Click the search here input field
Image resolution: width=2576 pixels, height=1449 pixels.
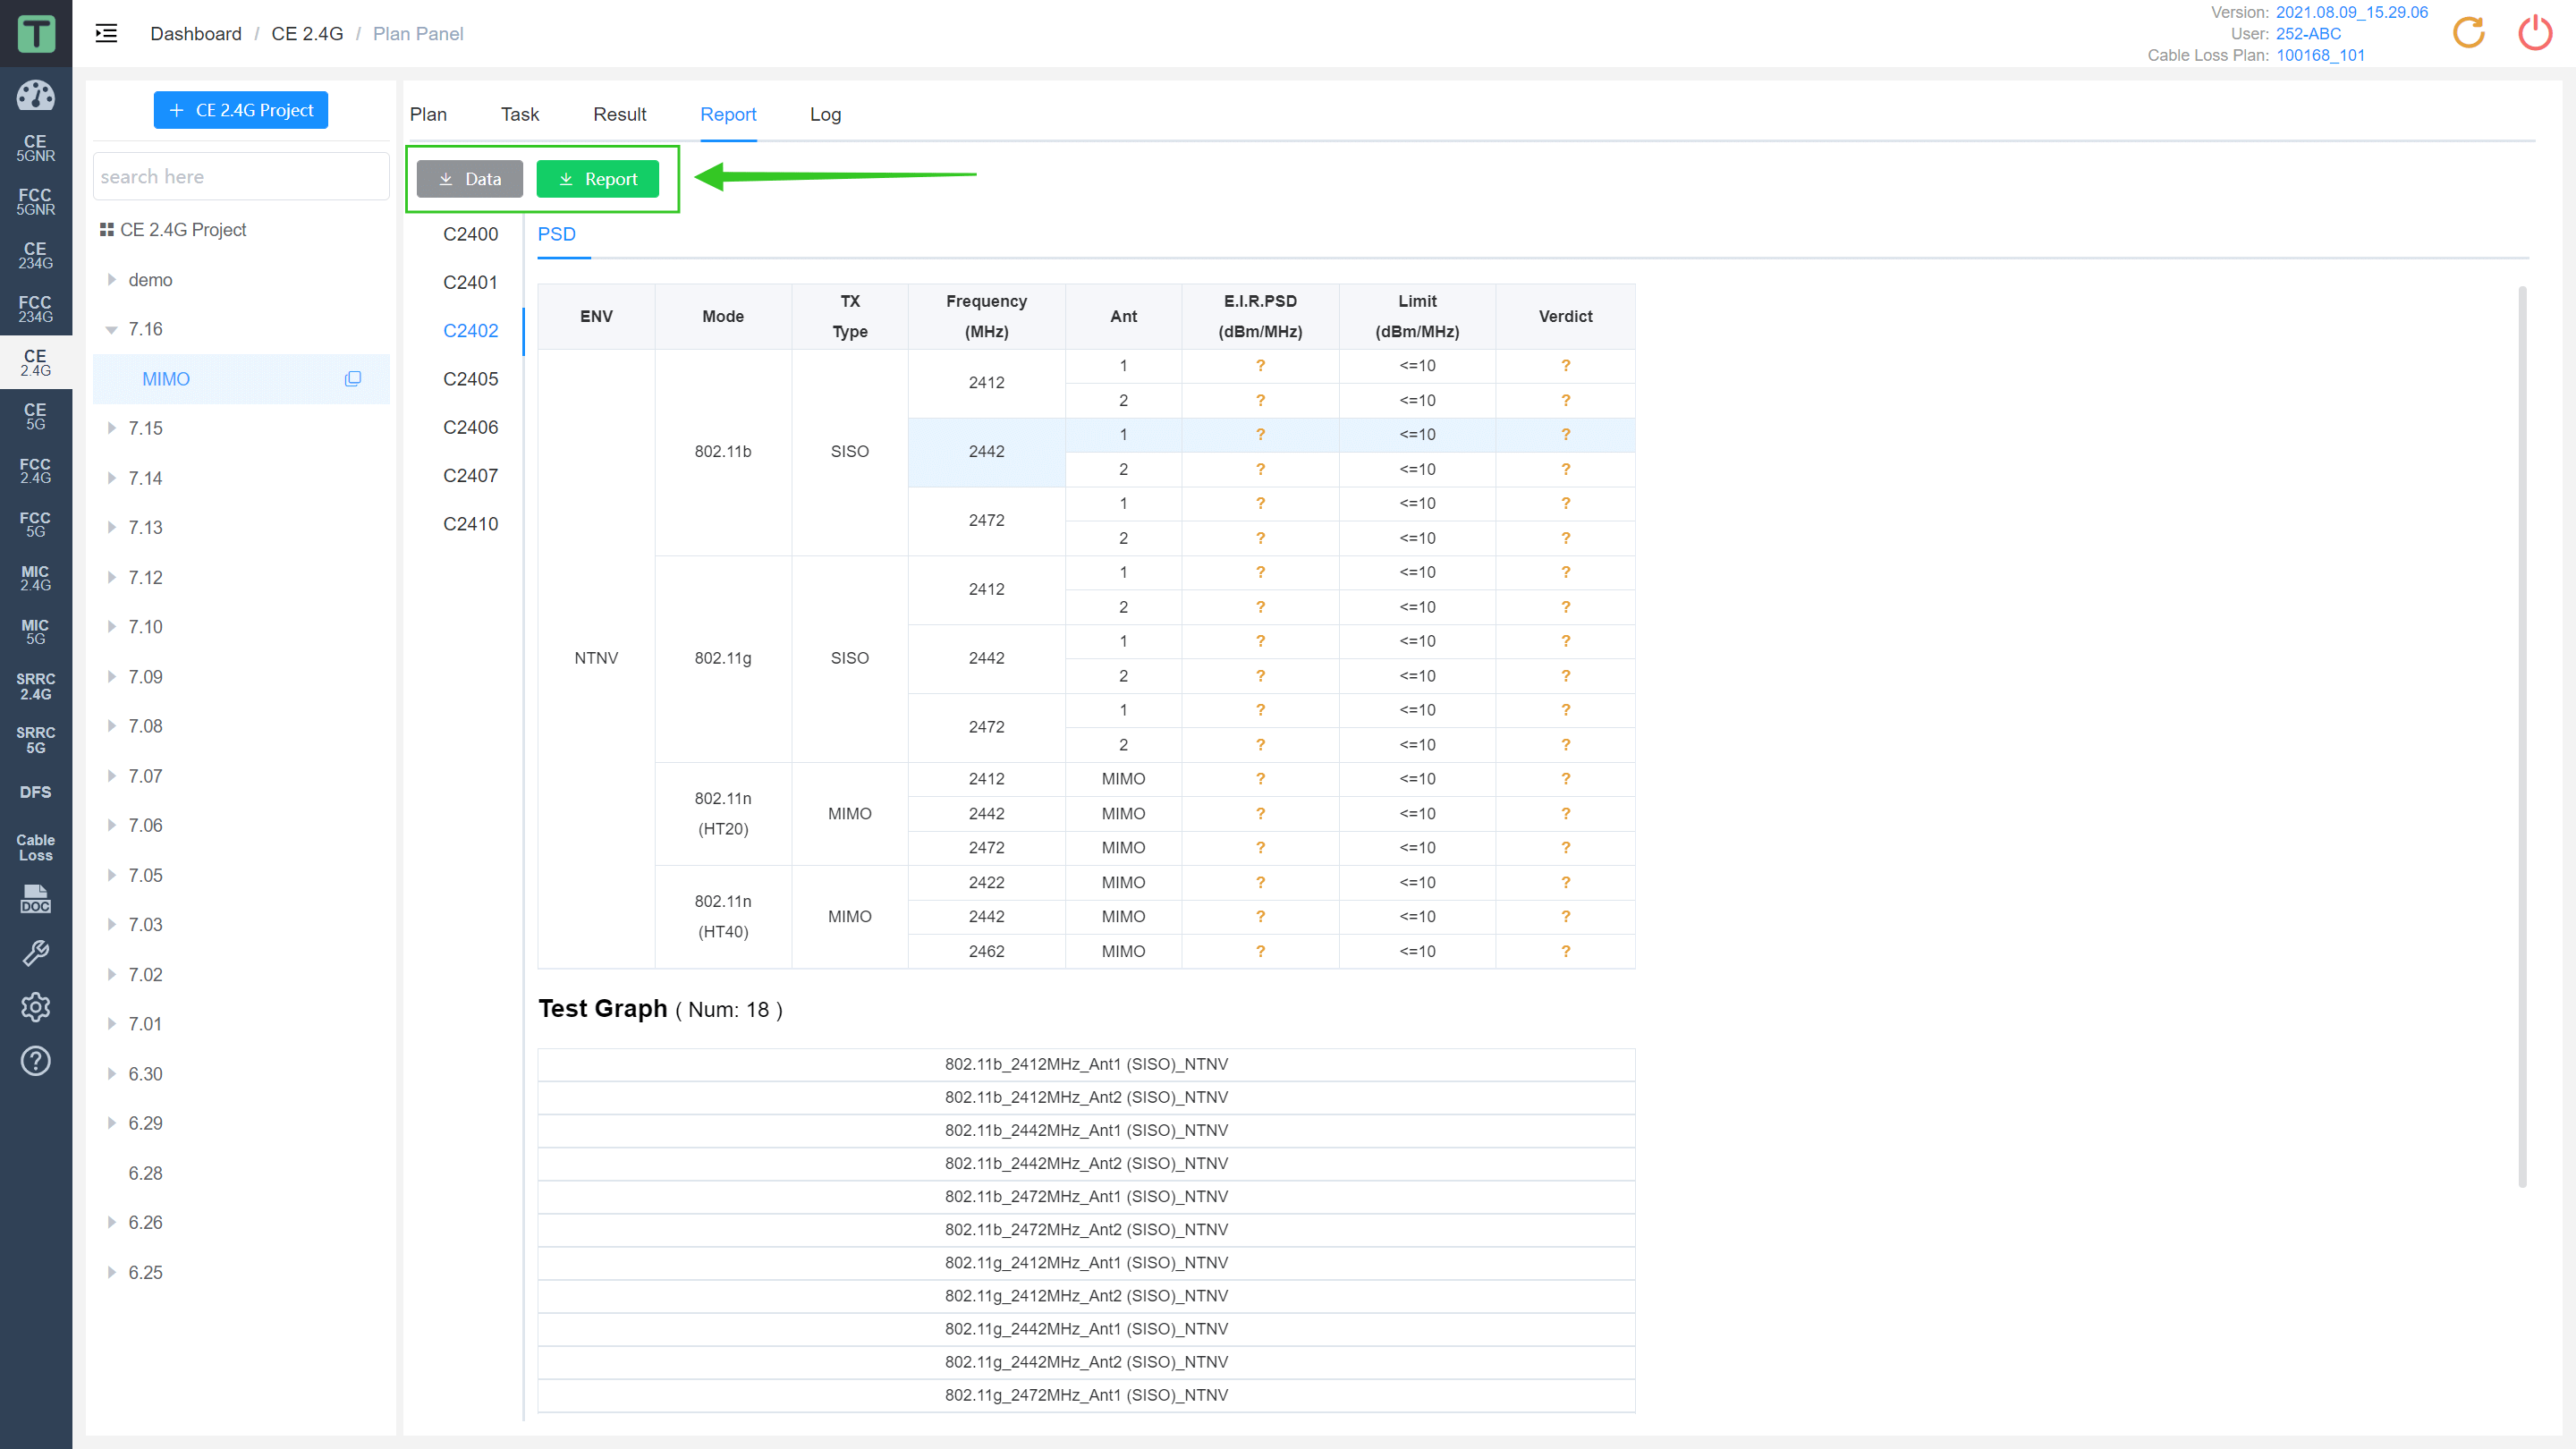241,177
